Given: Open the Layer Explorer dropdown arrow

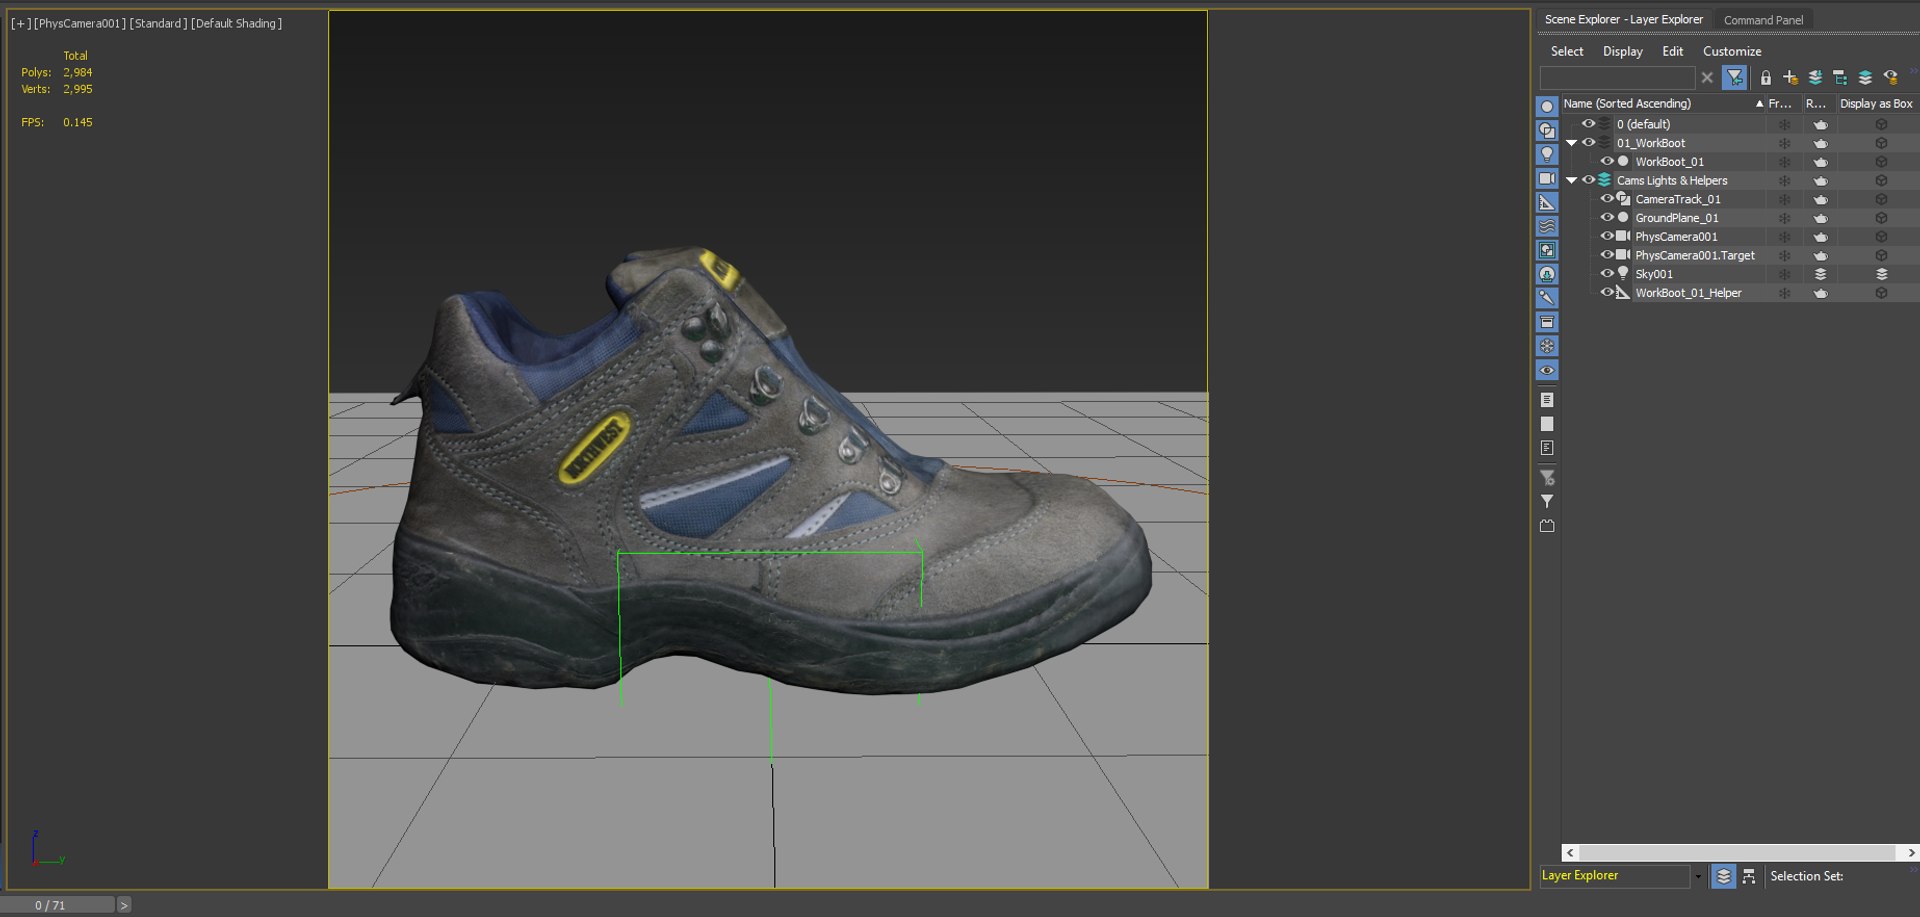Looking at the screenshot, I should pyautogui.click(x=1698, y=876).
